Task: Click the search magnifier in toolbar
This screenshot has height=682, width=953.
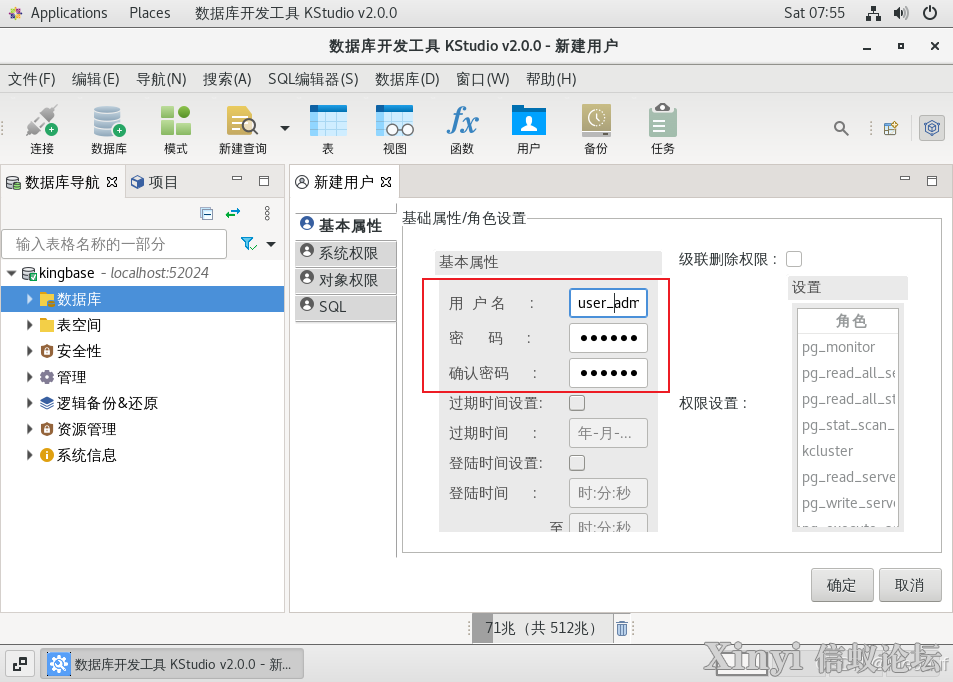Action: pyautogui.click(x=841, y=128)
